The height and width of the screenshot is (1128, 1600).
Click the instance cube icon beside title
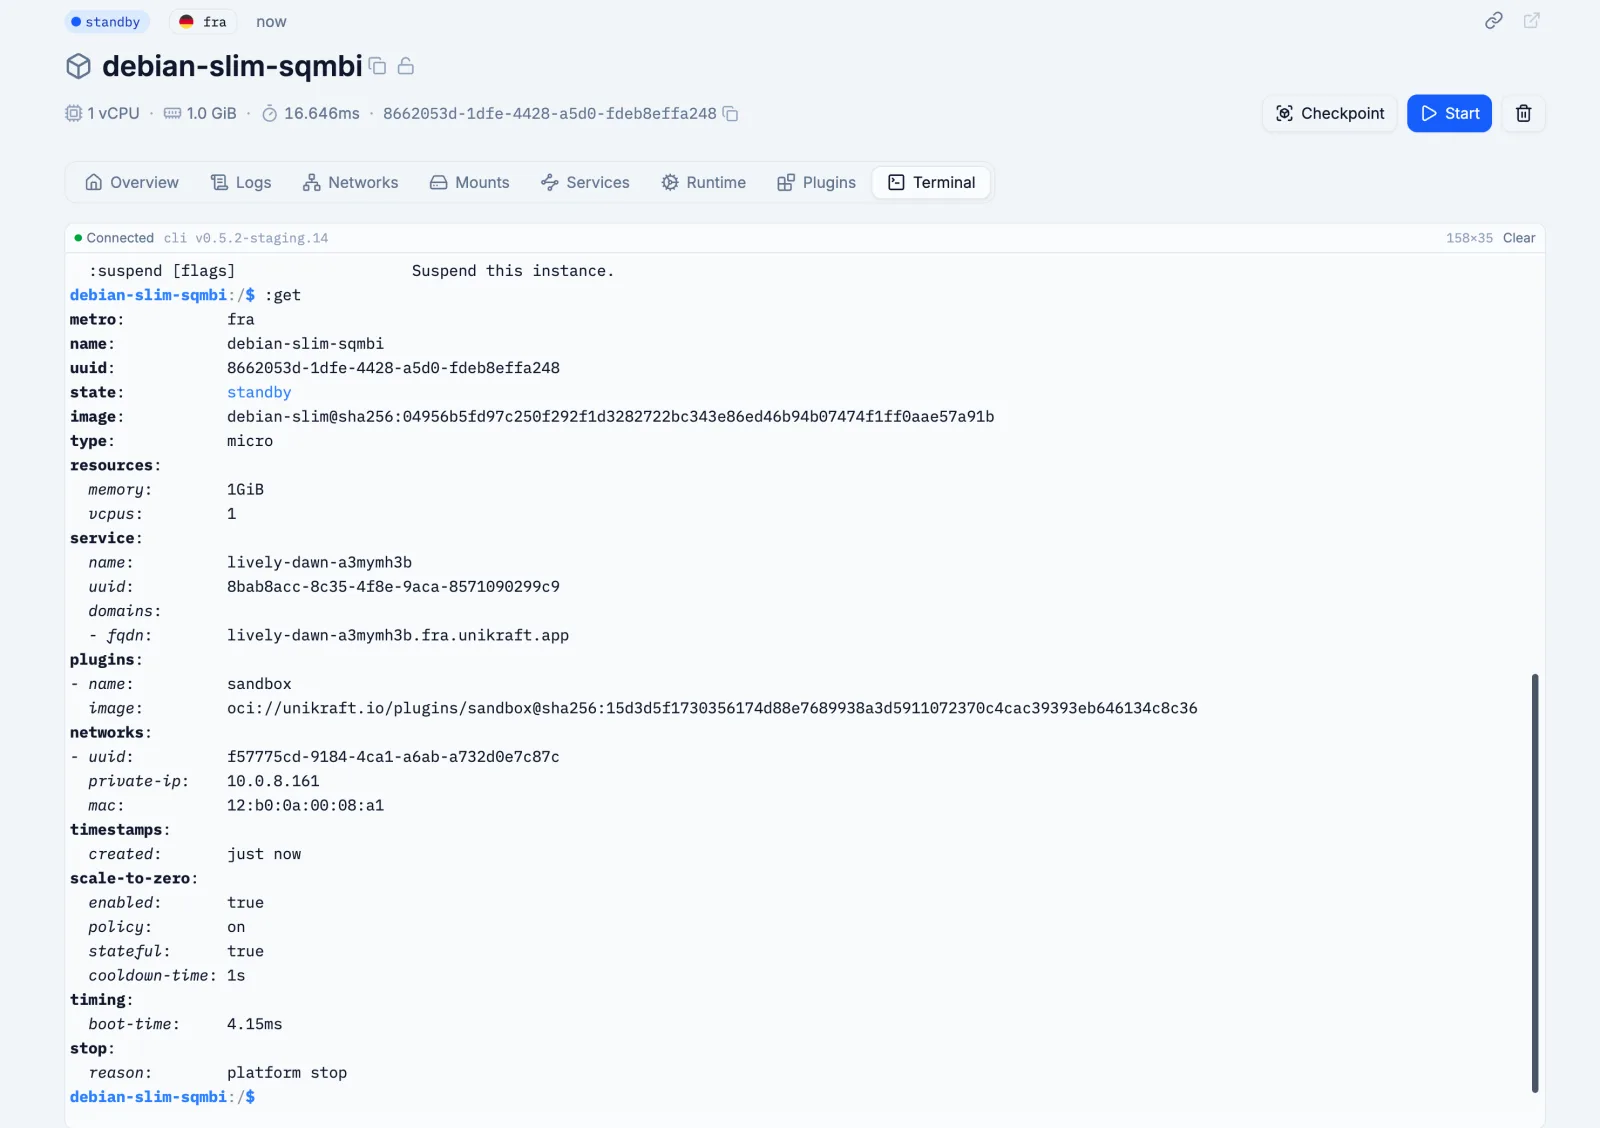79,66
